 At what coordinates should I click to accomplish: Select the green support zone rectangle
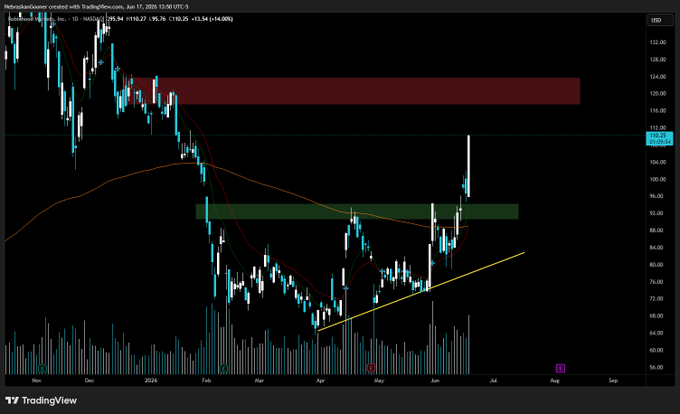click(x=357, y=212)
